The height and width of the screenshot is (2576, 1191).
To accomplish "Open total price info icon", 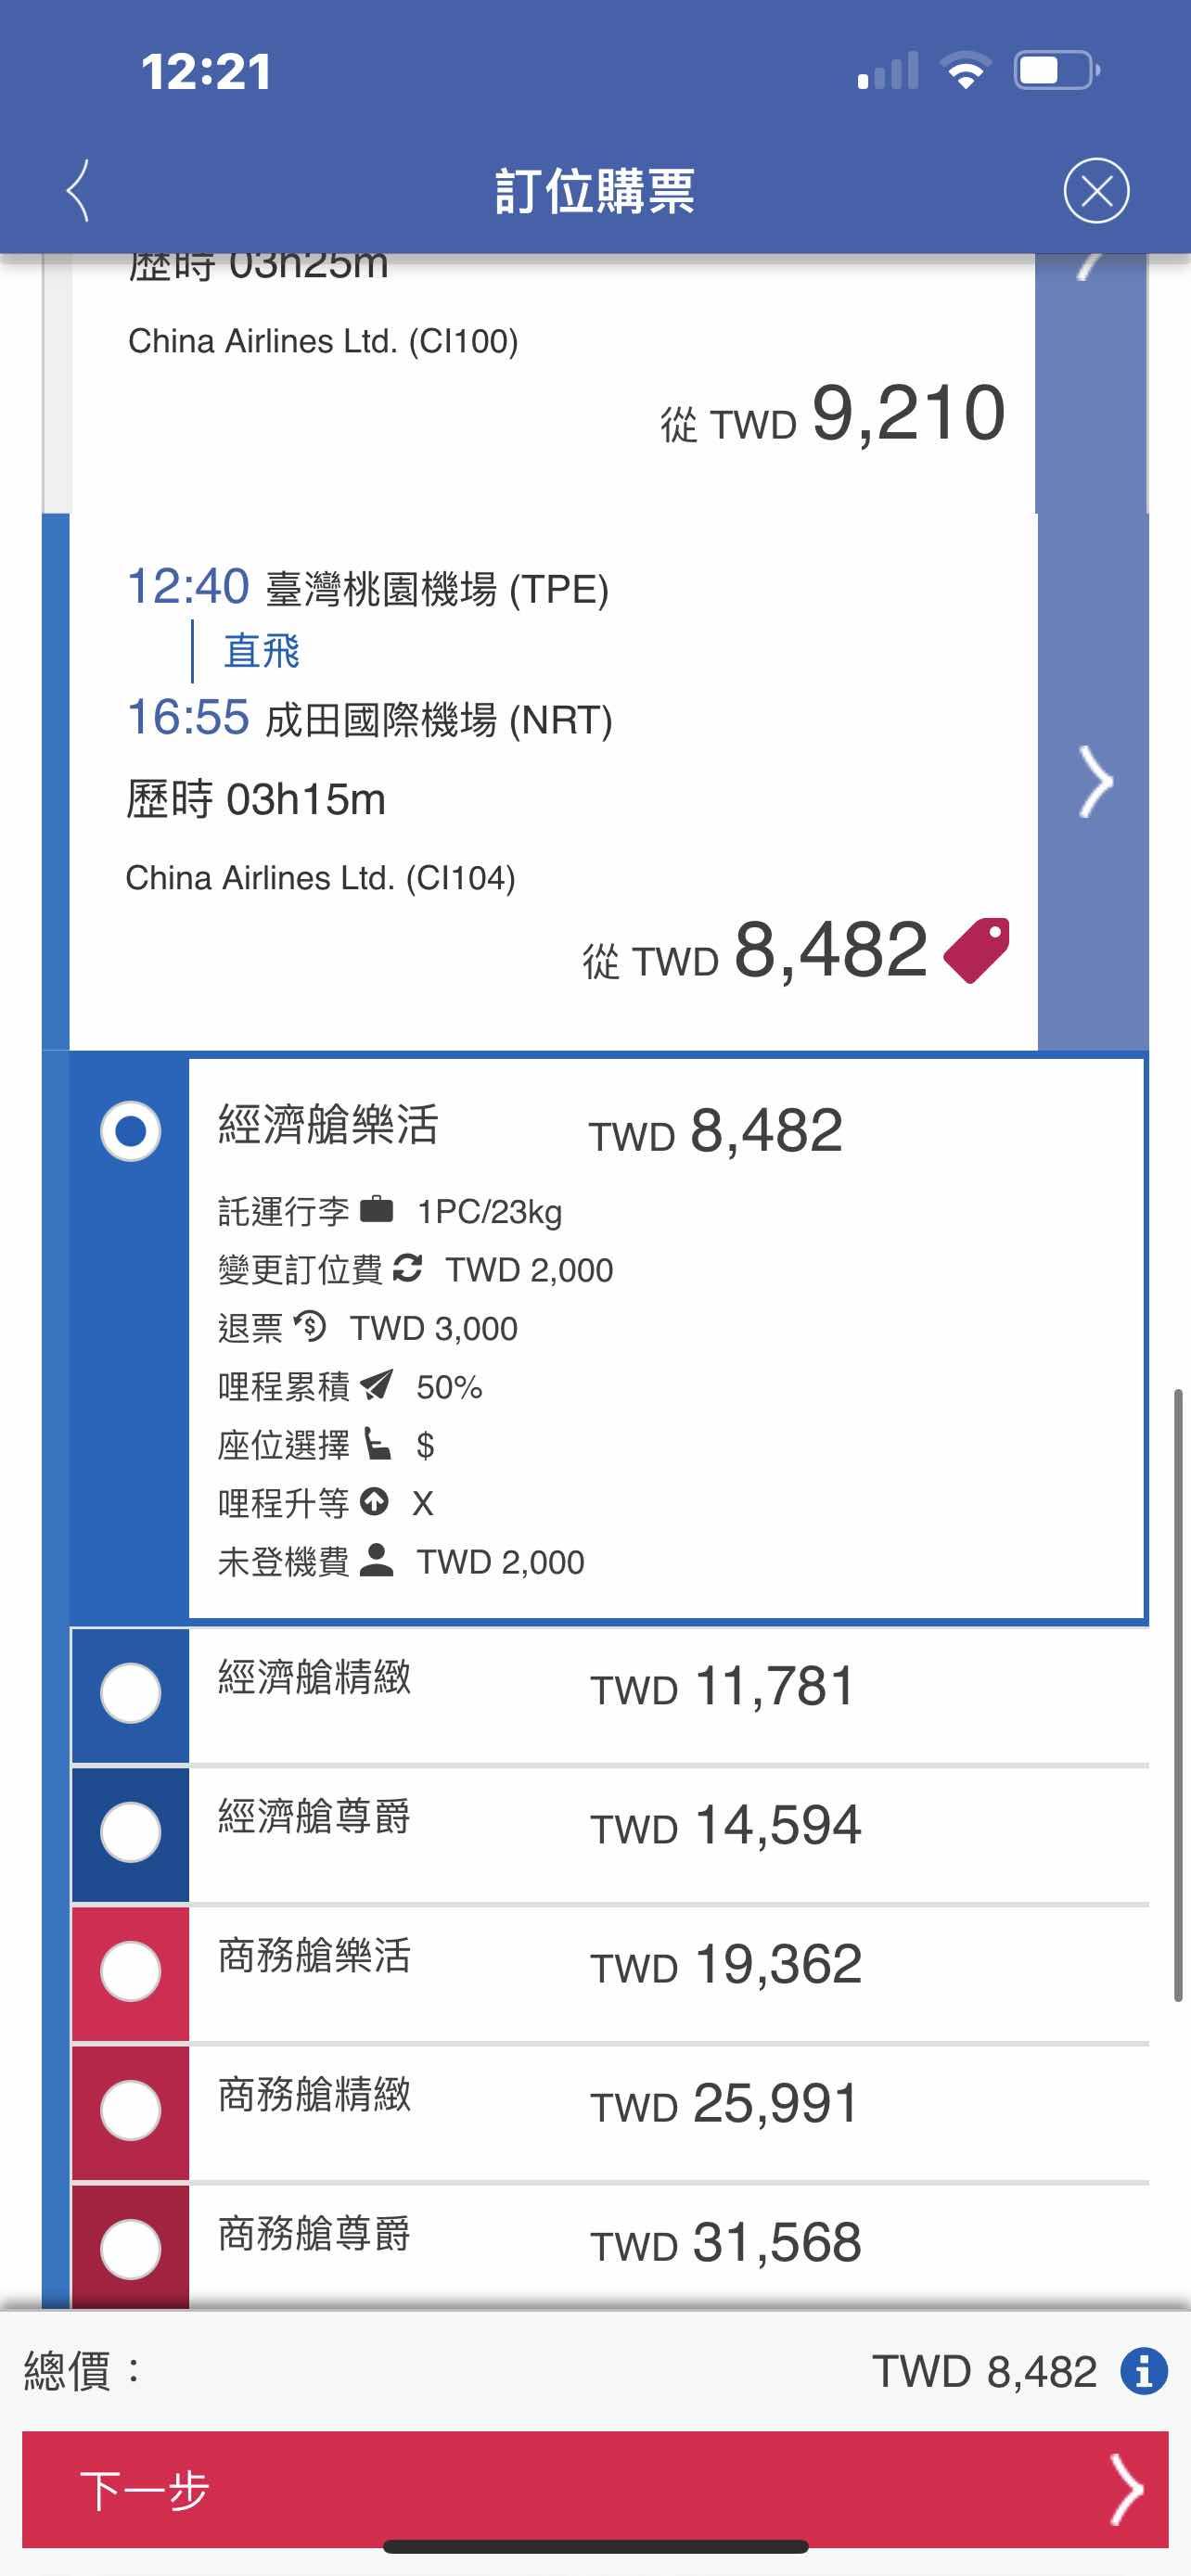I will coord(1143,2371).
